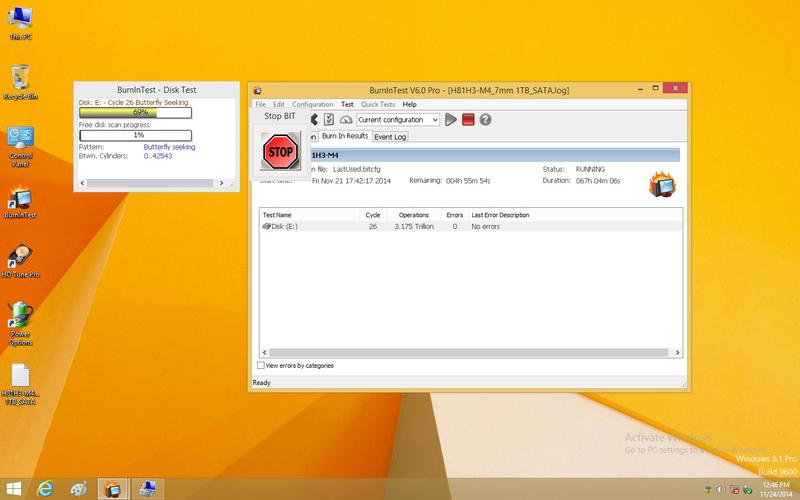This screenshot has width=800, height=500.
Task: Click left scroll arrow in Disk Test window
Action: click(x=83, y=183)
